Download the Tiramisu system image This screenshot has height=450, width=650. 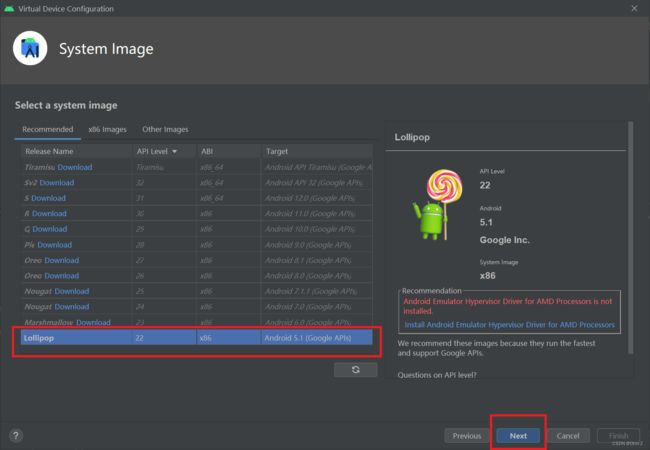coord(75,167)
